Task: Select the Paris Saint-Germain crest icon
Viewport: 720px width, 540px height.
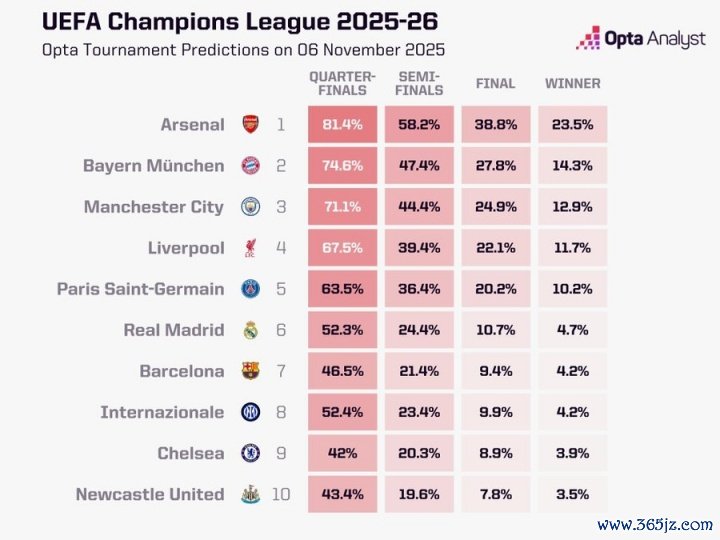Action: click(250, 289)
